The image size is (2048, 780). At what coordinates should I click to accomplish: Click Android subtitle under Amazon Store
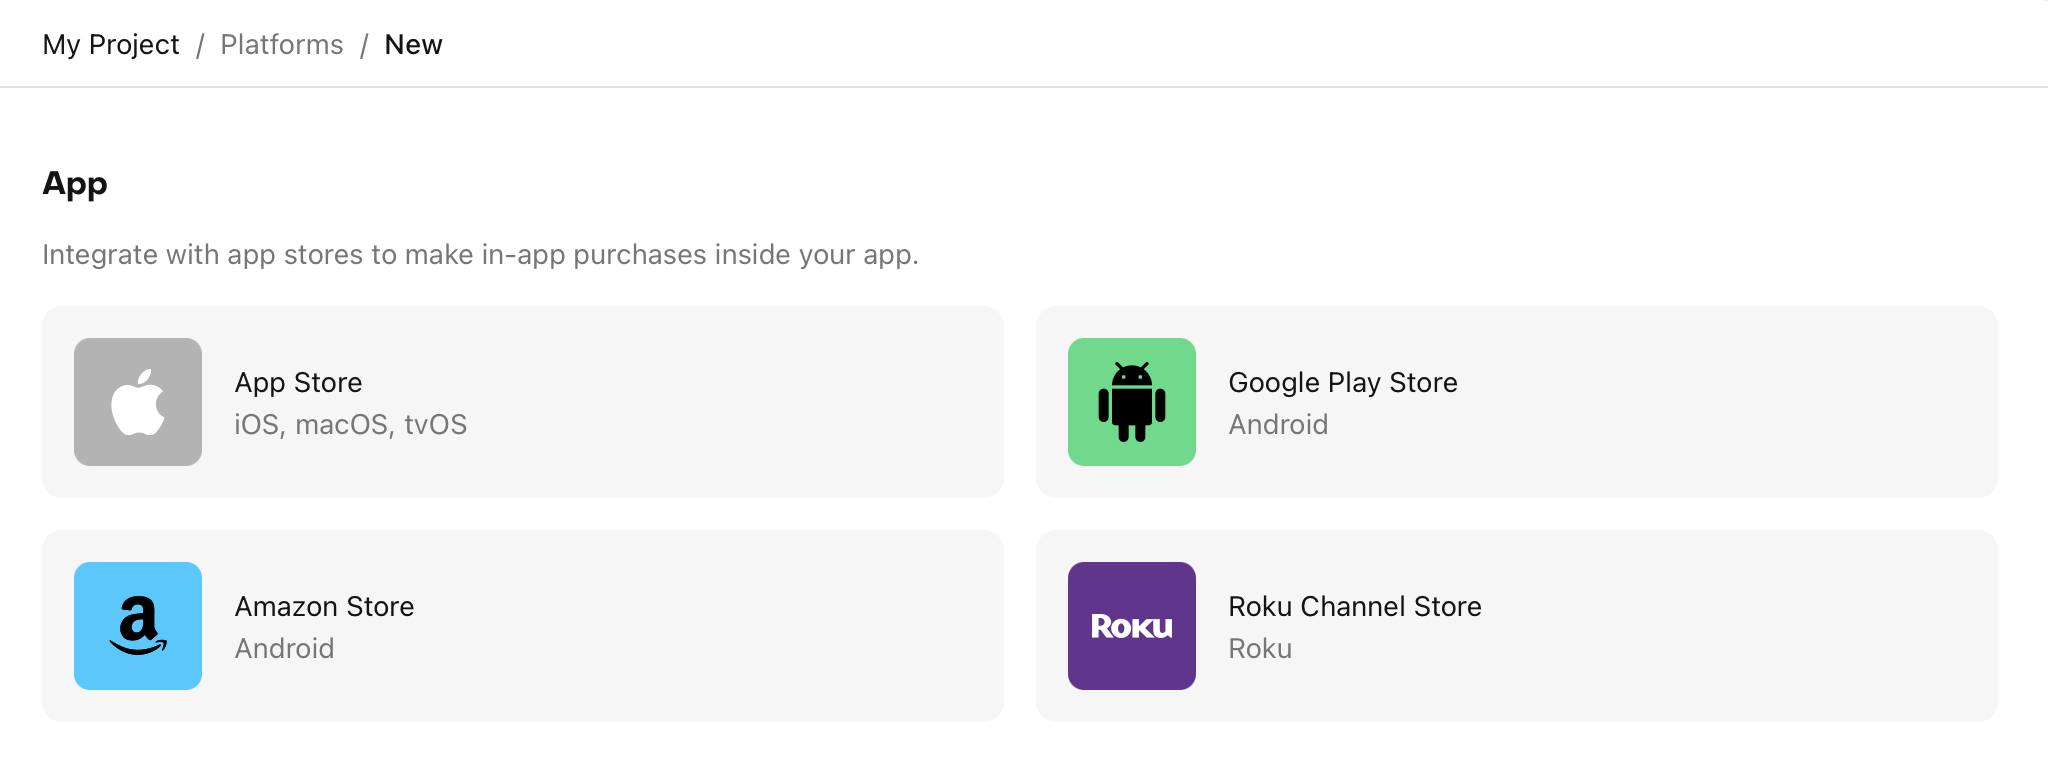click(284, 649)
